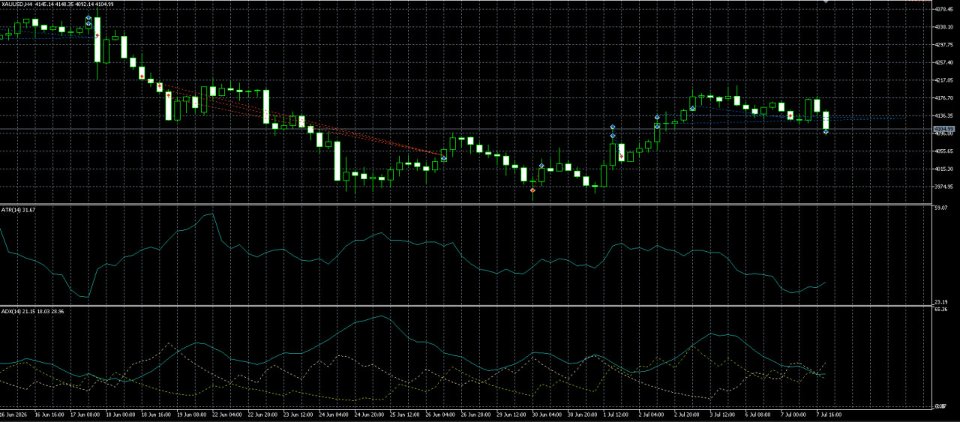Screen dimensions: 960x422
Task: Select blue arrow on candle above 2 Jul 20:00
Action: tap(692, 109)
